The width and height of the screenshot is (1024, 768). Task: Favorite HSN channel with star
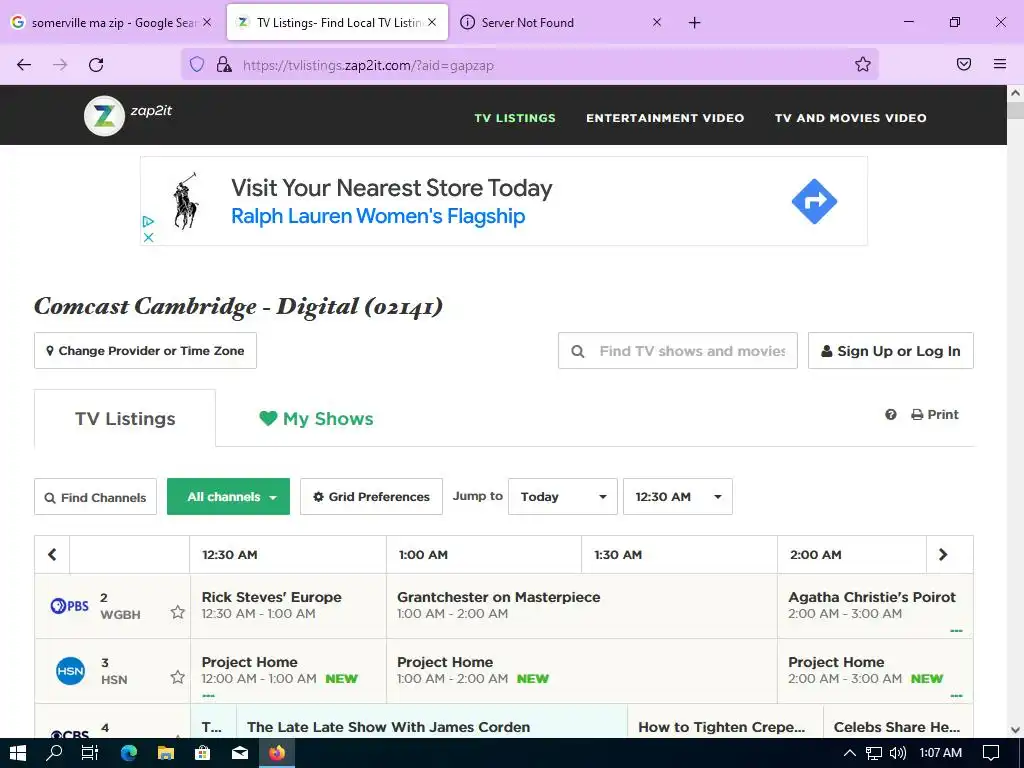(178, 677)
